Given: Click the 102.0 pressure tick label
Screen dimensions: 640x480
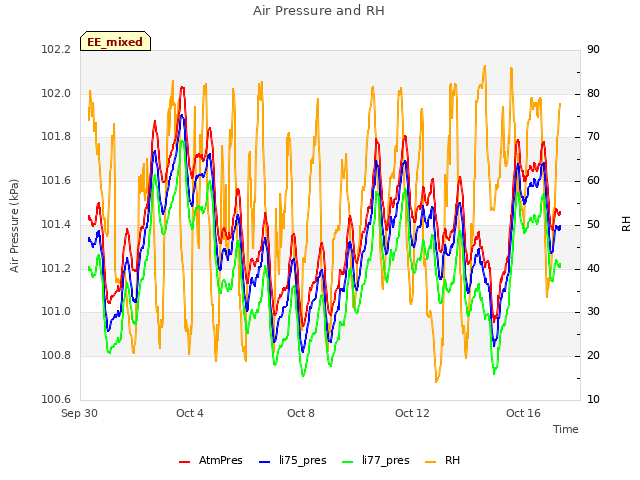Looking at the screenshot, I should pyautogui.click(x=56, y=93).
